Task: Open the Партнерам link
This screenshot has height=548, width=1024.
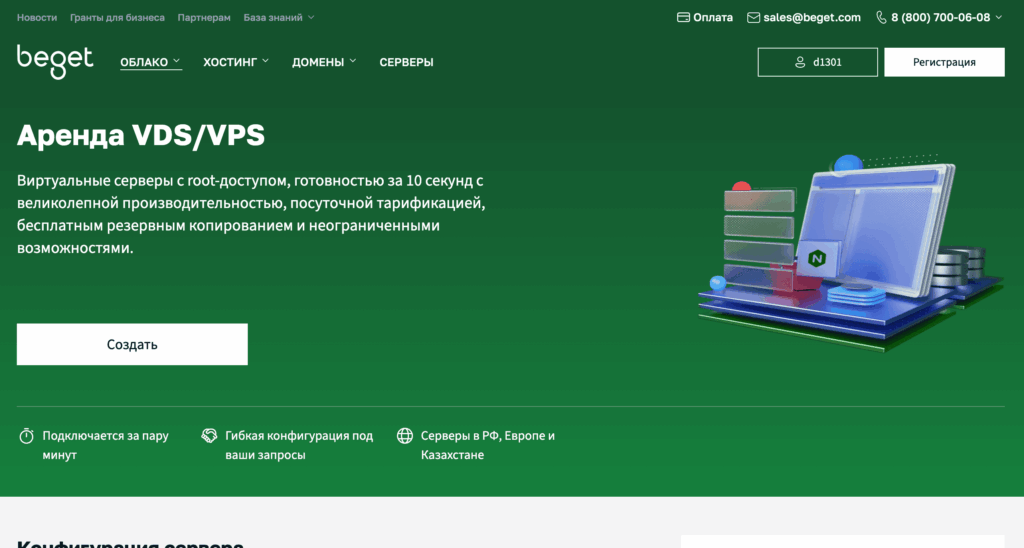Action: coord(204,17)
